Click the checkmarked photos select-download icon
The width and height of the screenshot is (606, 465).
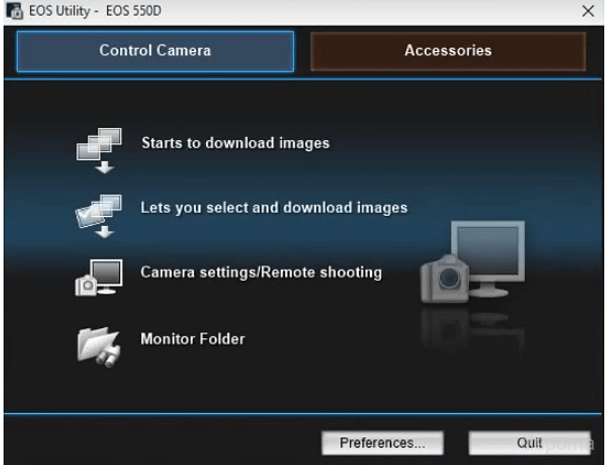98,213
